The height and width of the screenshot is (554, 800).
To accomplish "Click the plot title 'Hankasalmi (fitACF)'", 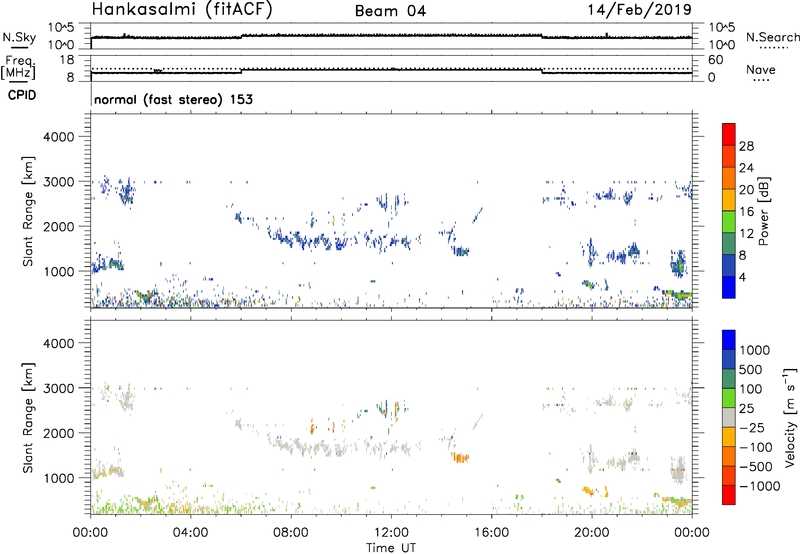I will pyautogui.click(x=182, y=10).
